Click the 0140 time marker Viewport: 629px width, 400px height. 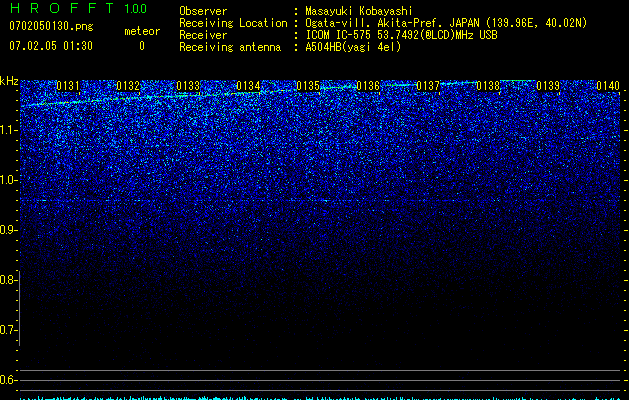[608, 86]
